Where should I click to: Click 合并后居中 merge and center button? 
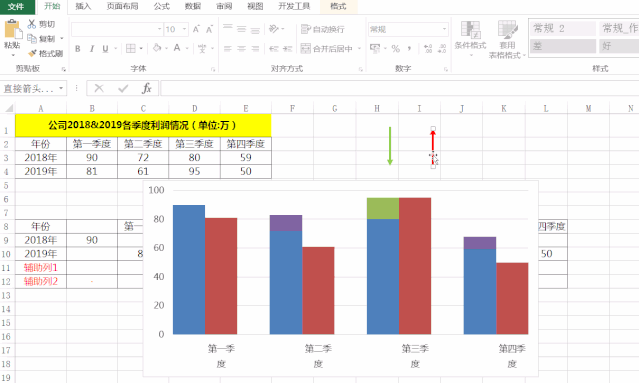[327, 49]
